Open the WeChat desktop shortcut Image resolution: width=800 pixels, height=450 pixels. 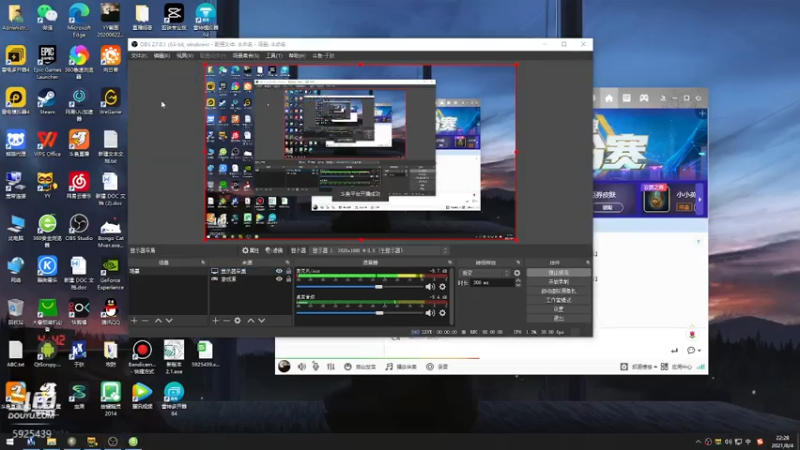47,16
